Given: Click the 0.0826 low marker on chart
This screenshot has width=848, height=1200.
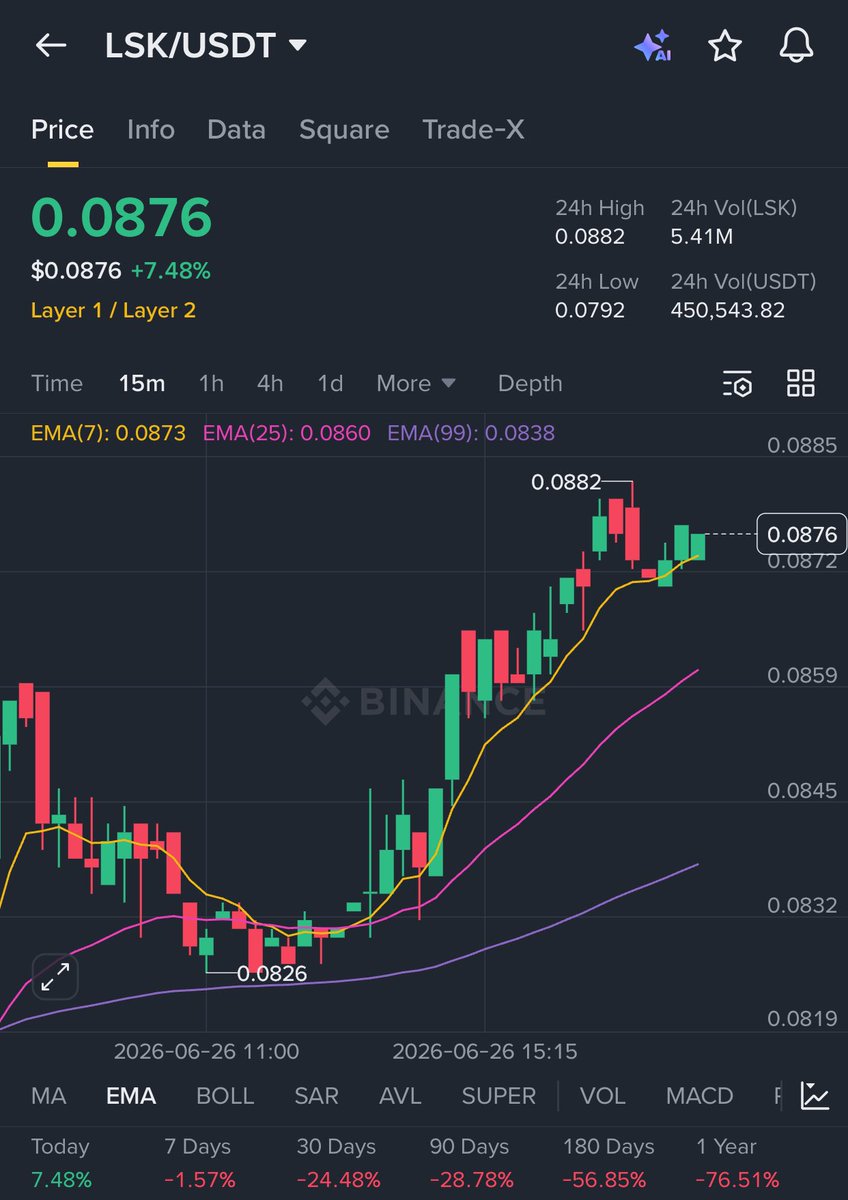Looking at the screenshot, I should 271,973.
